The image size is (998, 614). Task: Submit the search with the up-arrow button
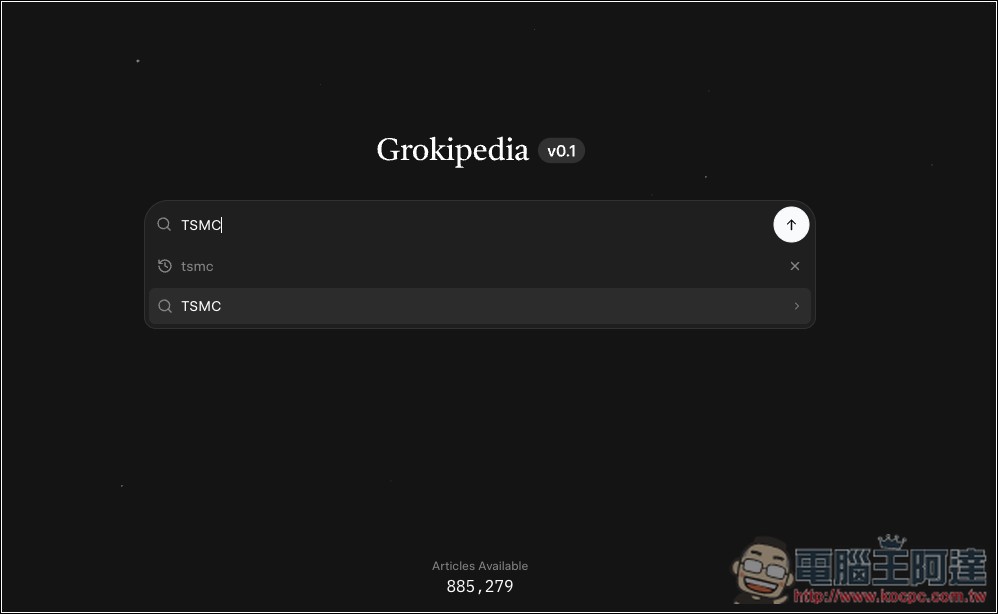pos(791,225)
